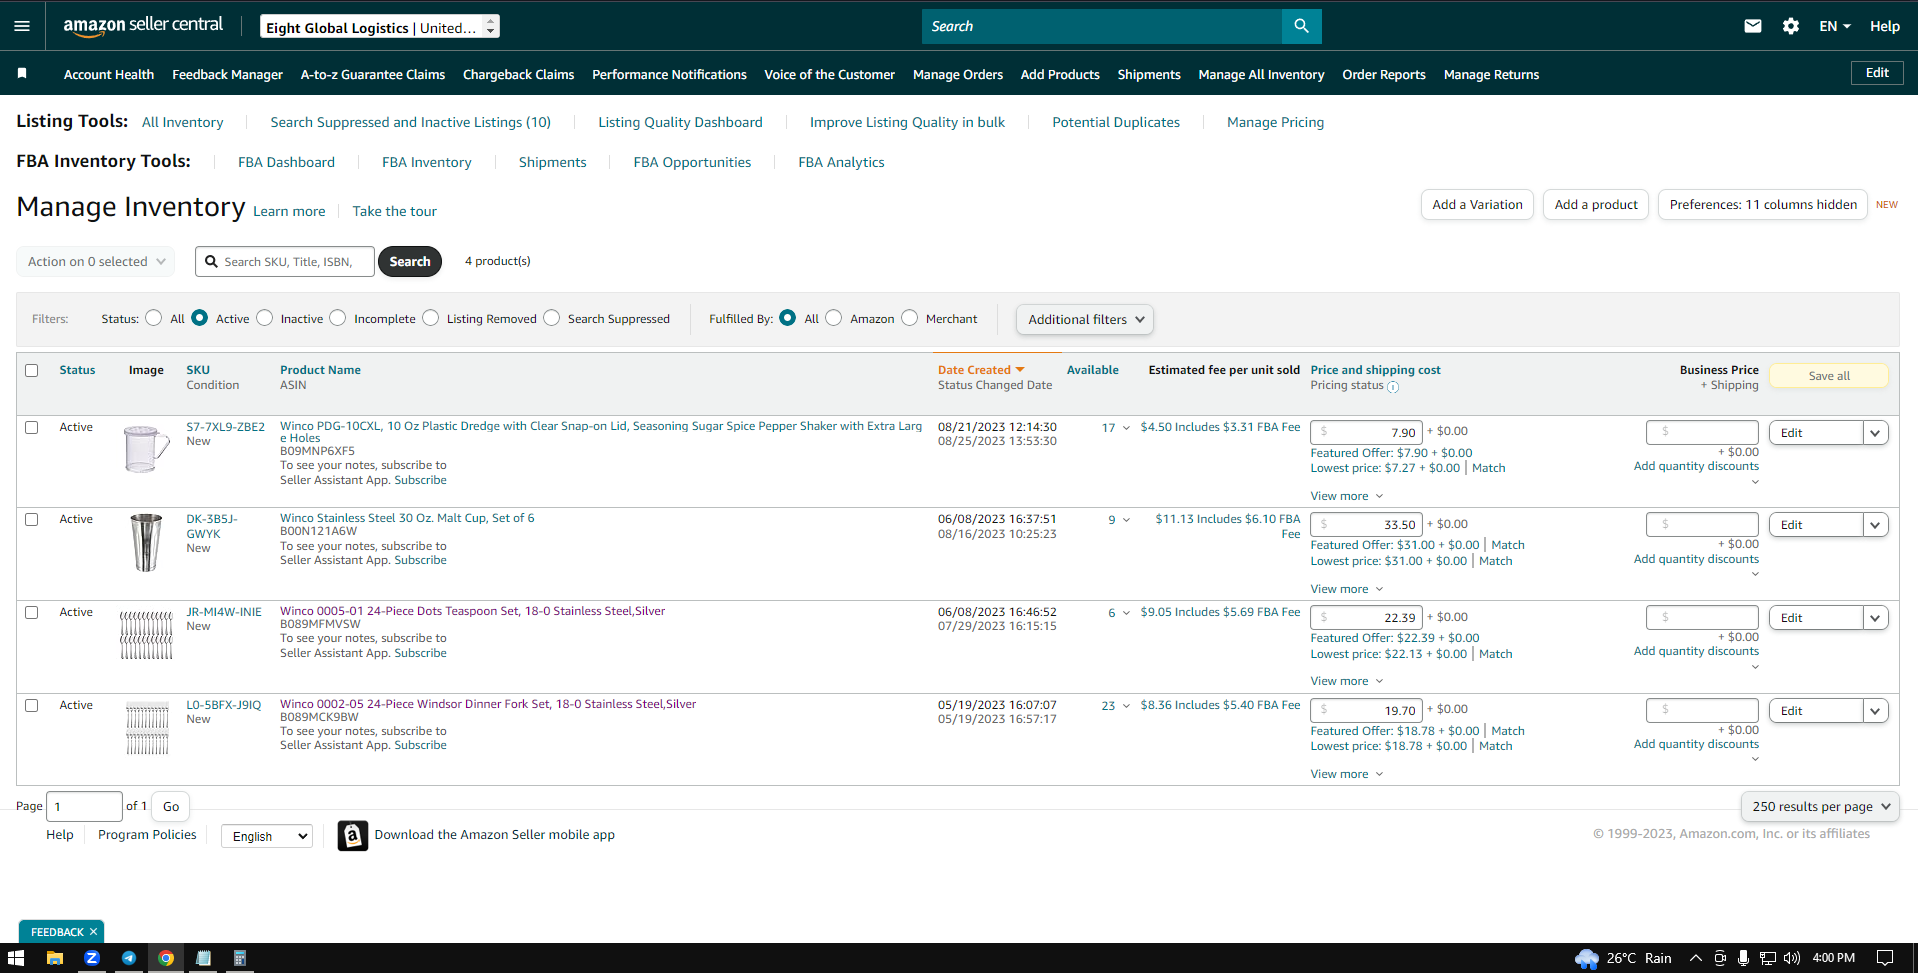1918x973 pixels.
Task: Open the mail messages icon
Action: pyautogui.click(x=1752, y=26)
